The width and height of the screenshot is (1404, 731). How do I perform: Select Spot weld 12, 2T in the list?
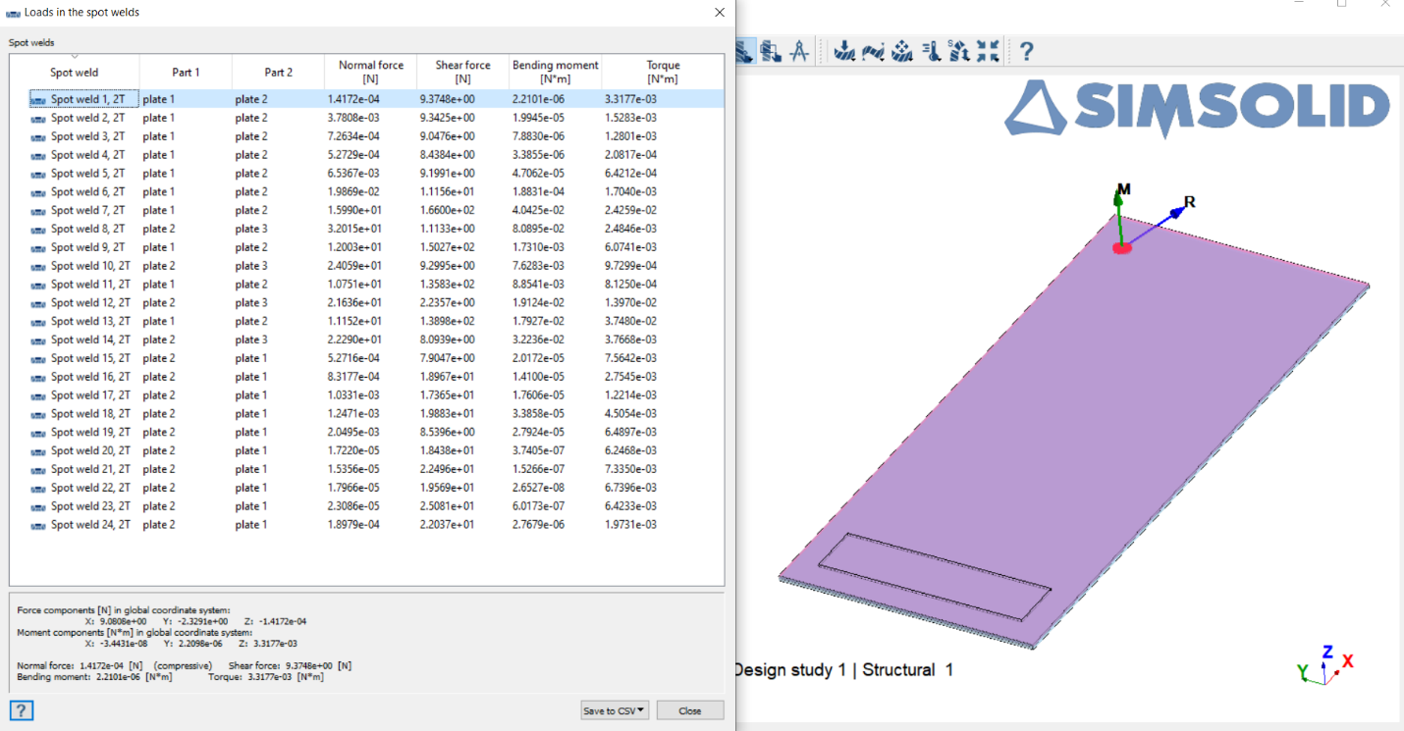tap(90, 303)
